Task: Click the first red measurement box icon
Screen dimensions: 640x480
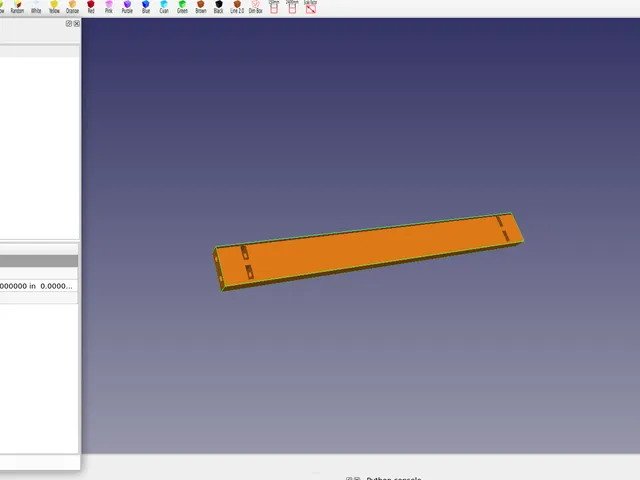Action: [274, 7]
